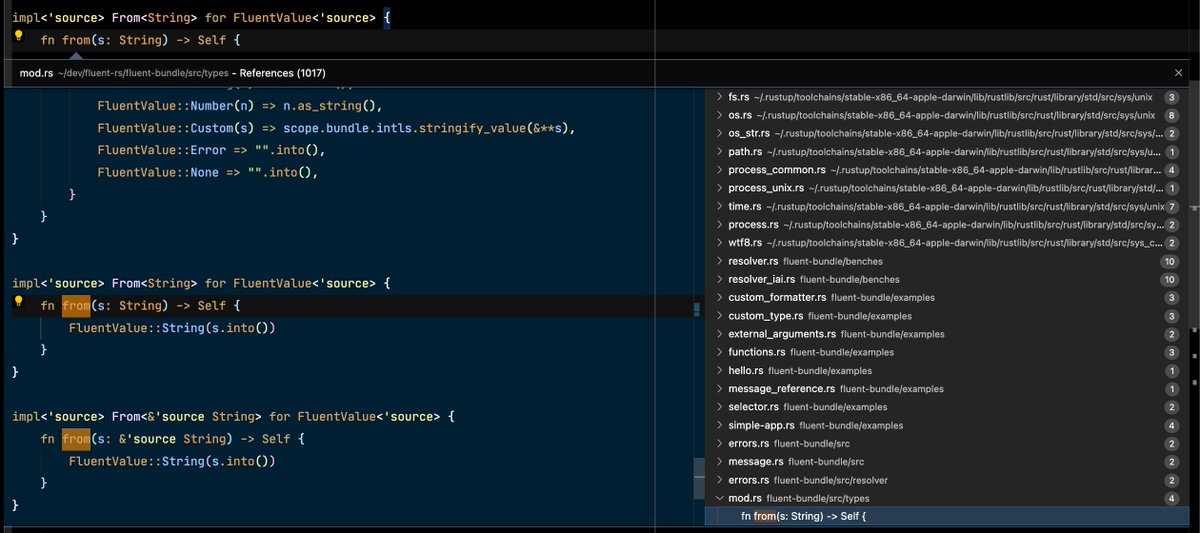Click highlighted 'from' in &'source String impl

76,439
